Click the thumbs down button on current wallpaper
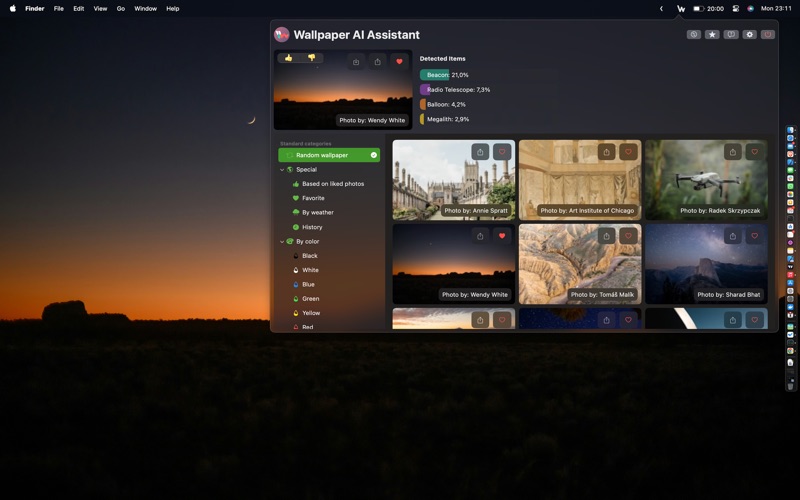Screen dimensions: 800x500 tap(311, 58)
